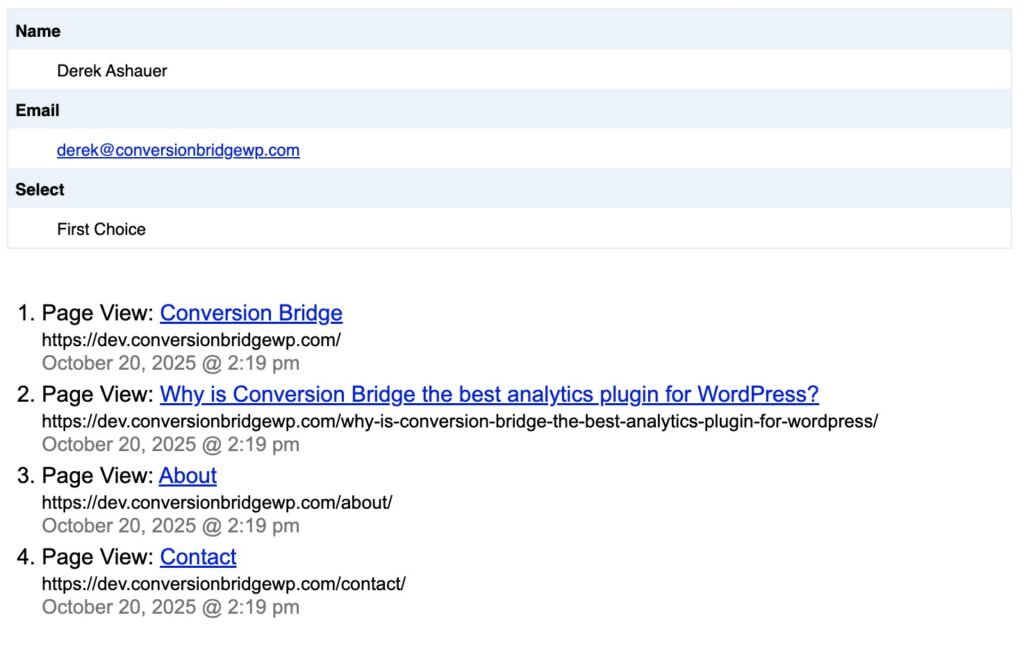Click the numbered item 1 Page View label
The height and width of the screenshot is (645, 1024).
tap(96, 313)
